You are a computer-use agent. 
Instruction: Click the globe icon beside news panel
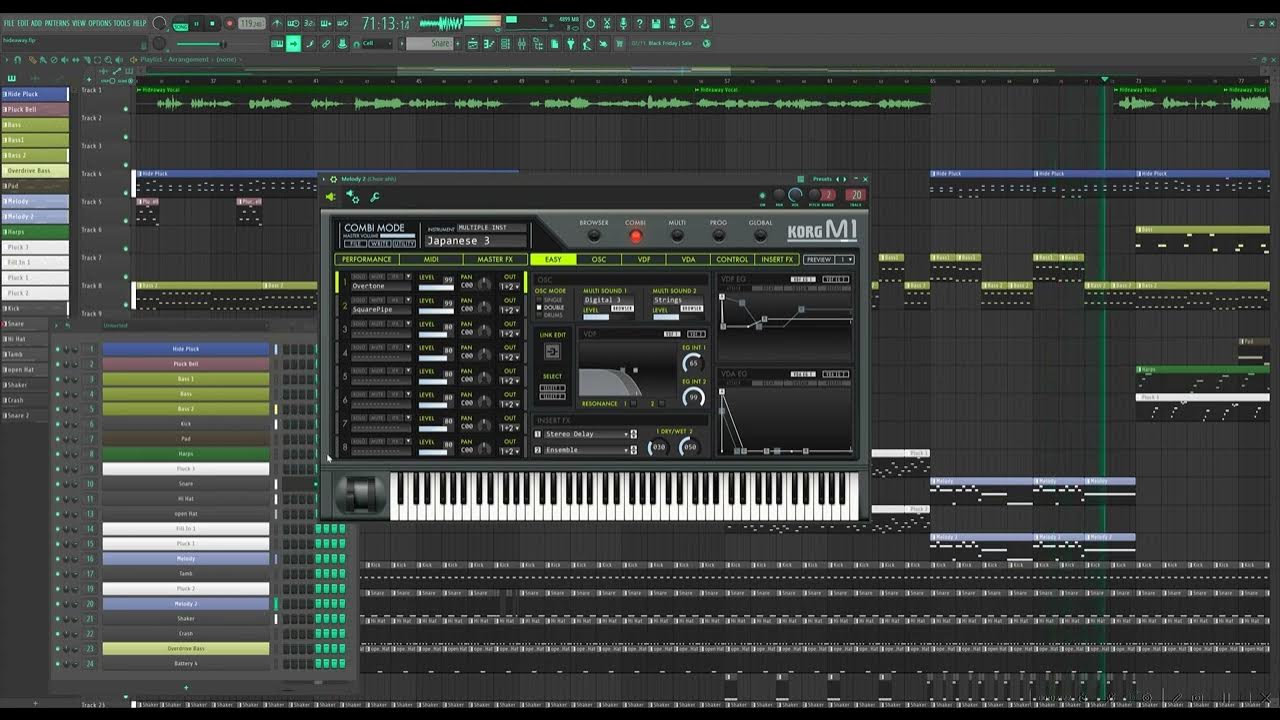tap(705, 43)
